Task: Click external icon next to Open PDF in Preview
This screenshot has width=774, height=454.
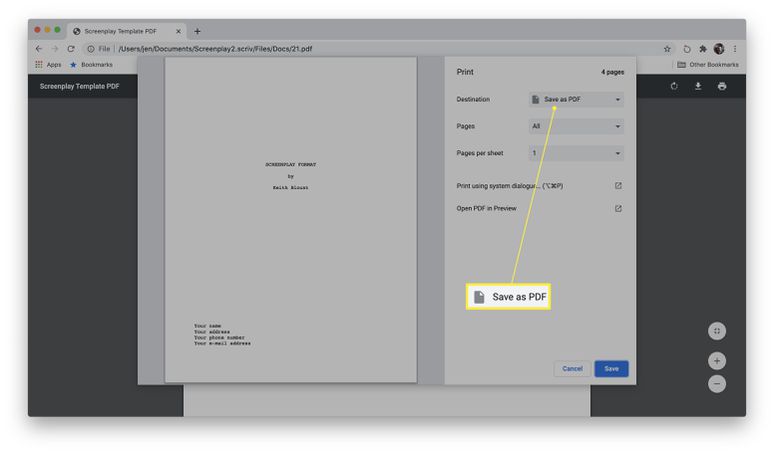Action: click(618, 208)
